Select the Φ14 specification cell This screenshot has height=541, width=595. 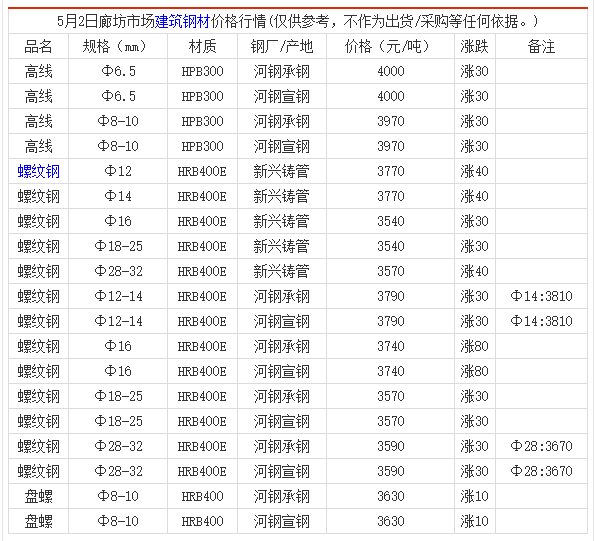(x=118, y=197)
